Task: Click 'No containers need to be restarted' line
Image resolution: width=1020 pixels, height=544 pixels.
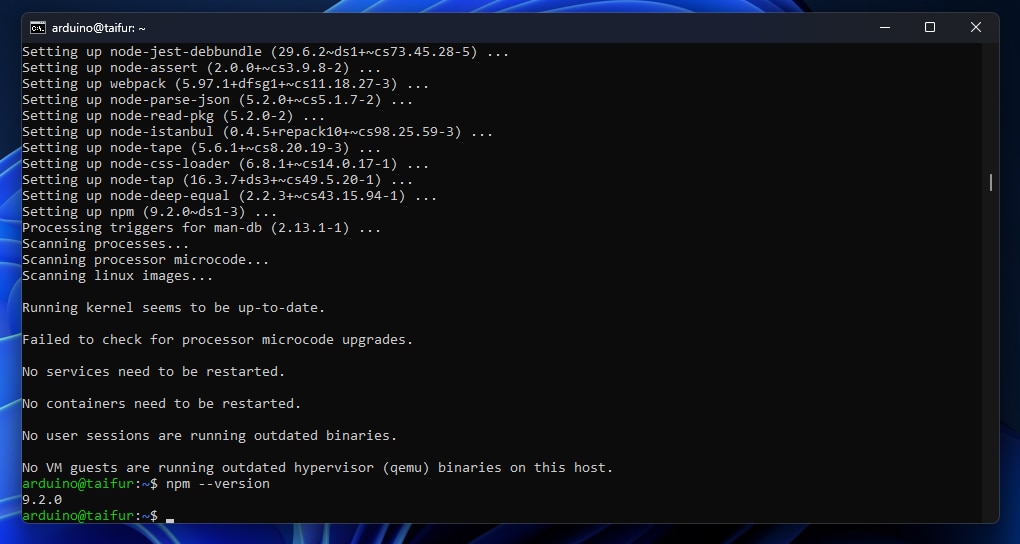Action: click(161, 403)
